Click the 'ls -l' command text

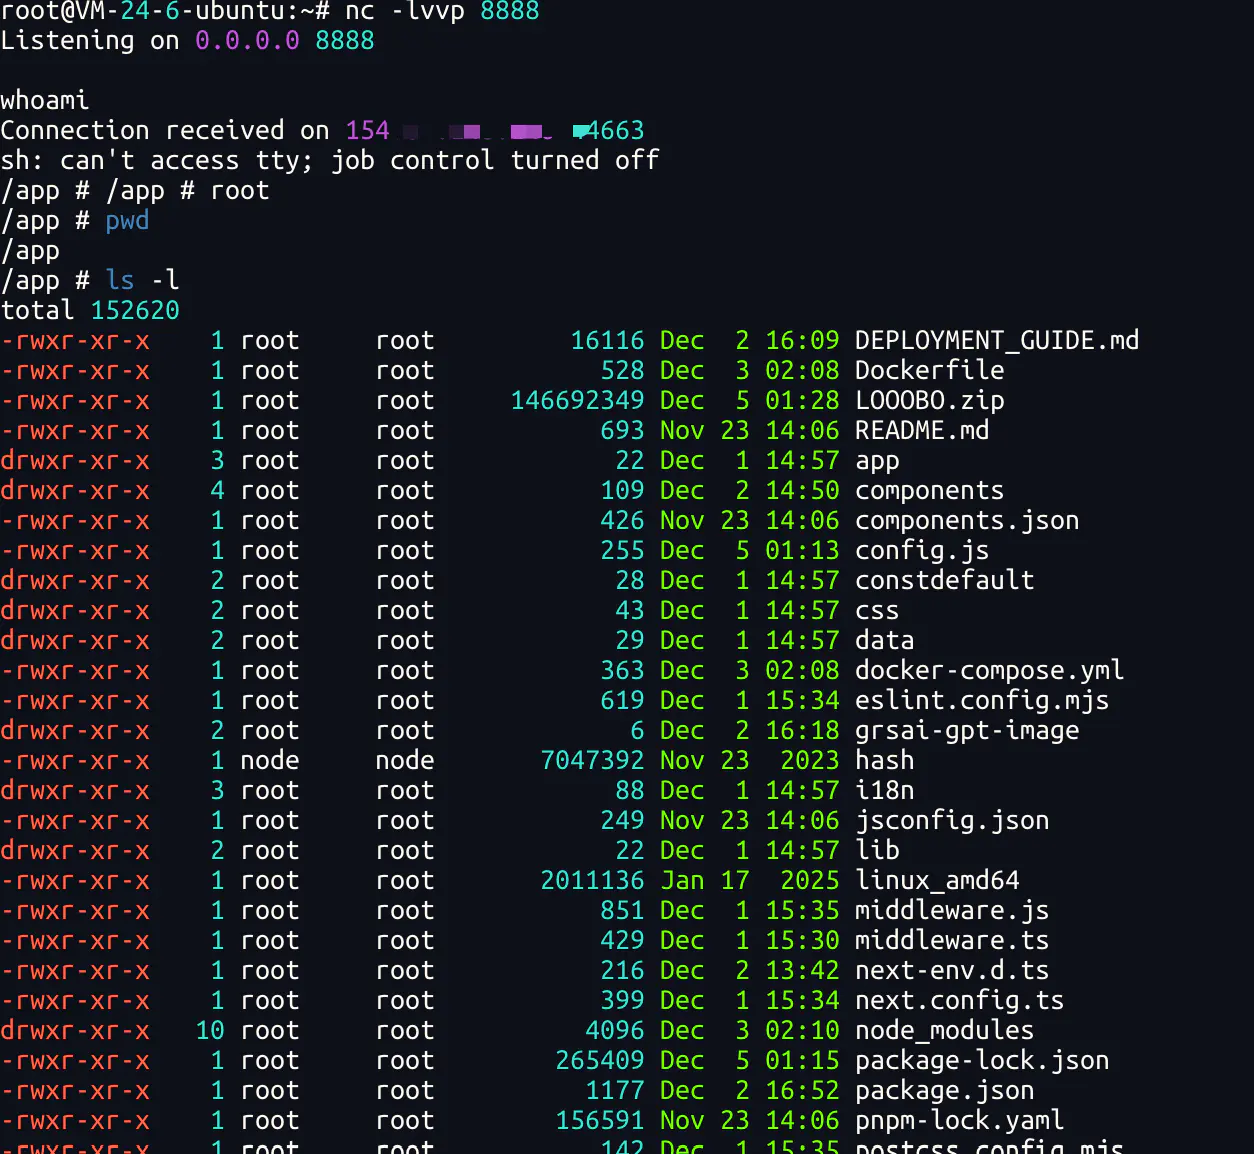(x=142, y=281)
